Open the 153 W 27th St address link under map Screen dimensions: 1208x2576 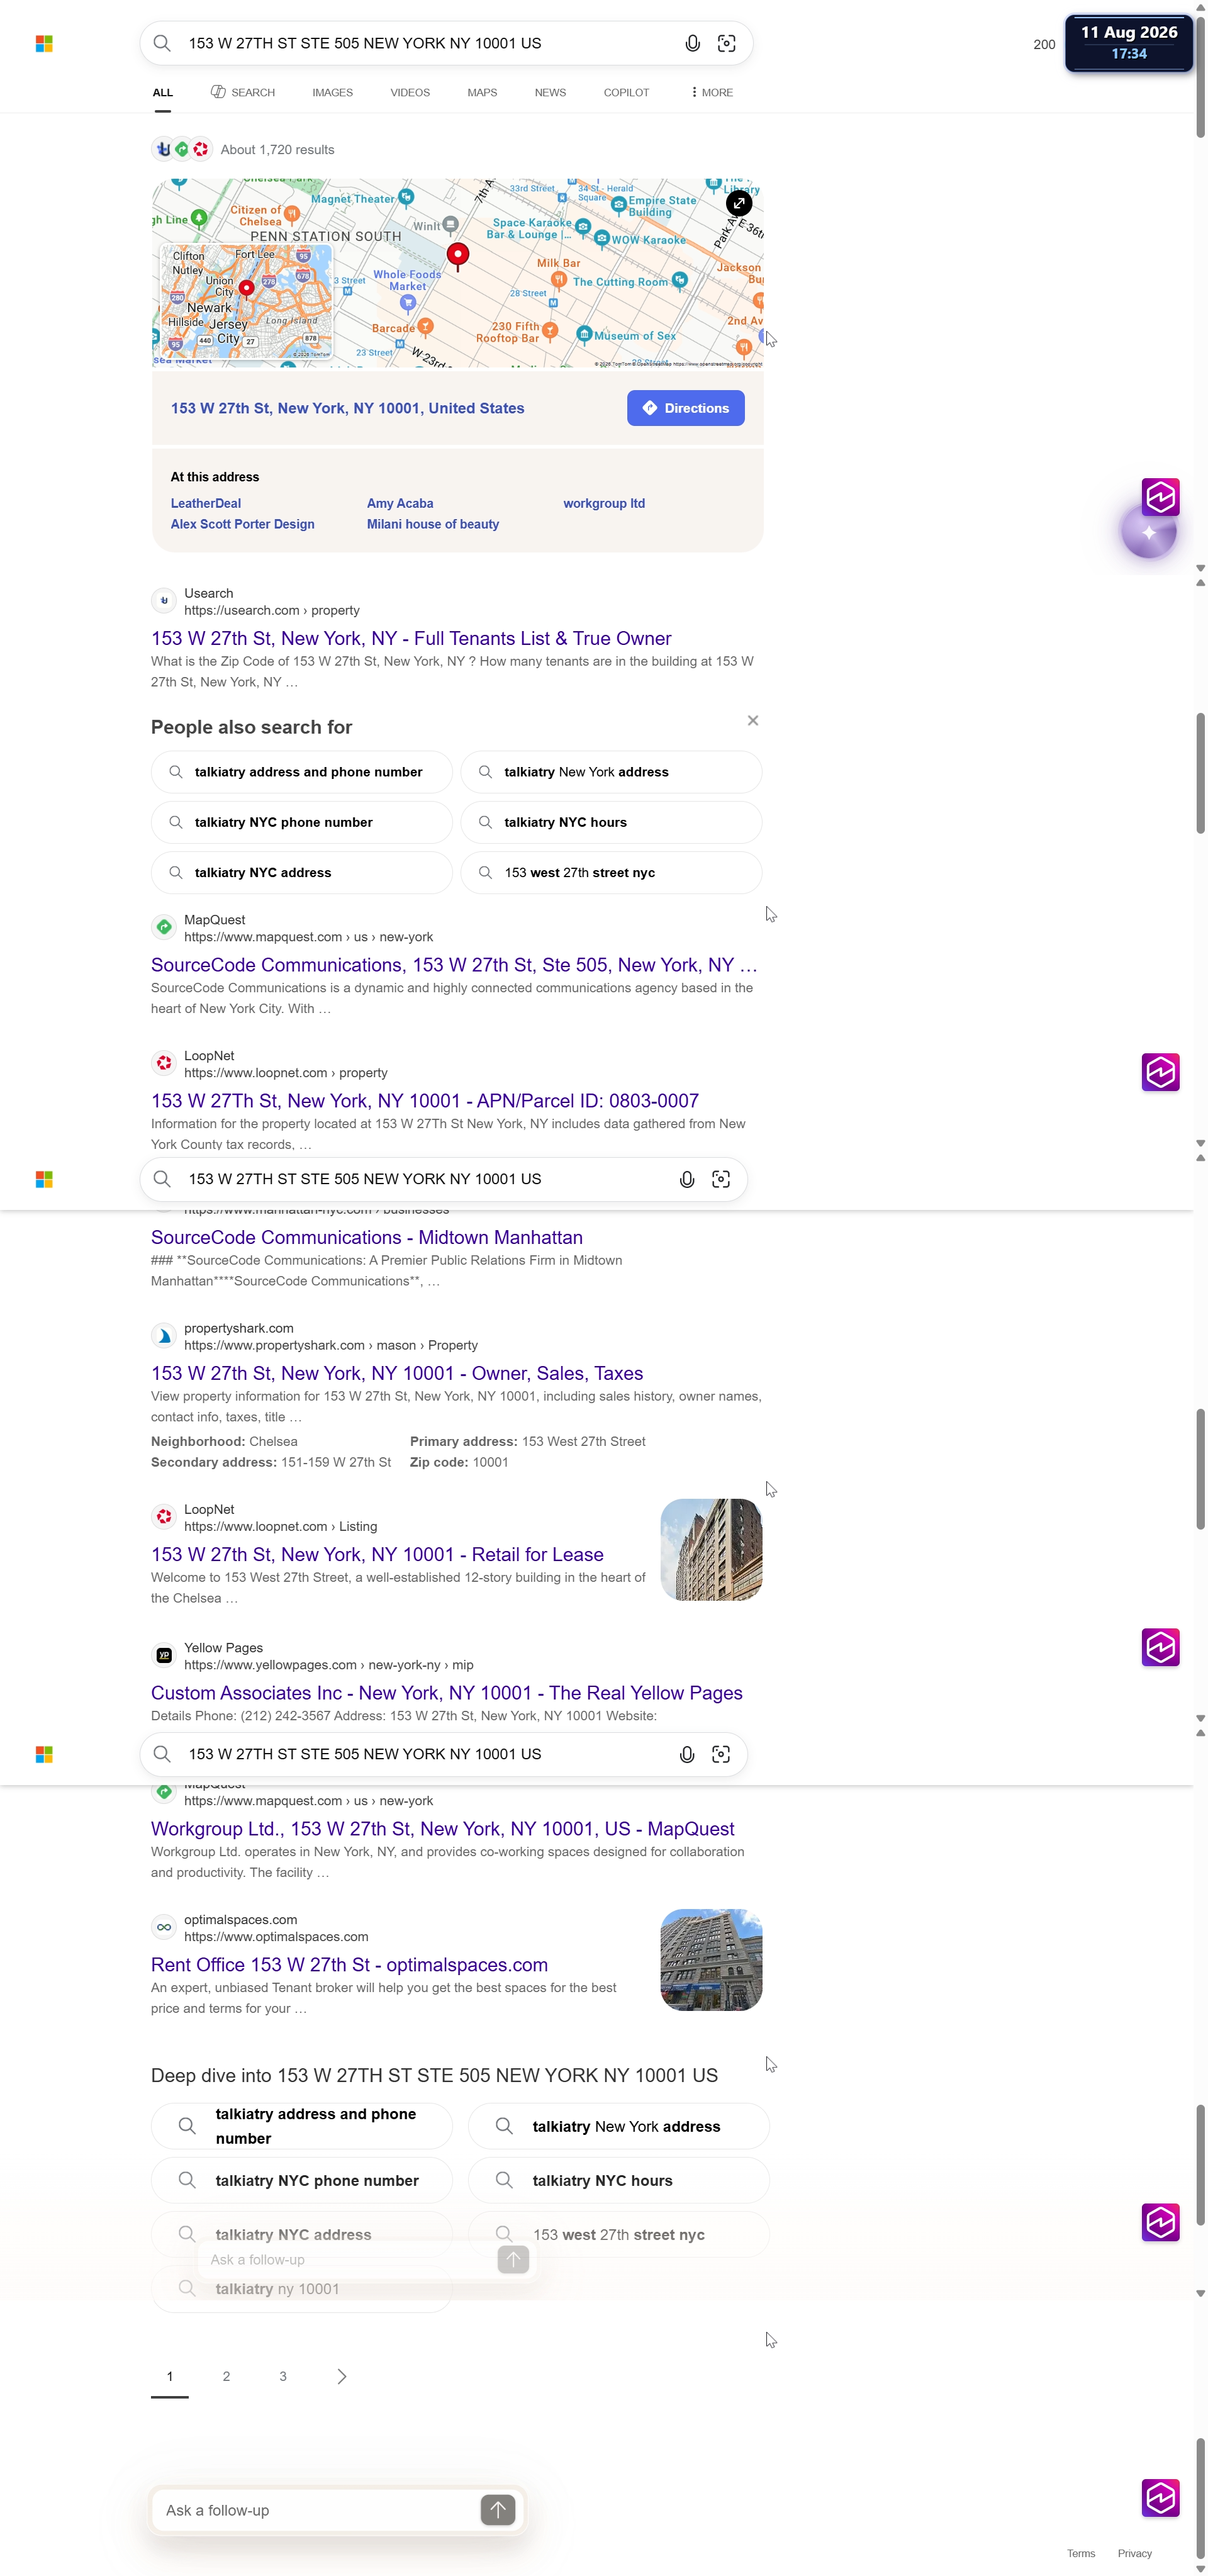pyautogui.click(x=347, y=408)
